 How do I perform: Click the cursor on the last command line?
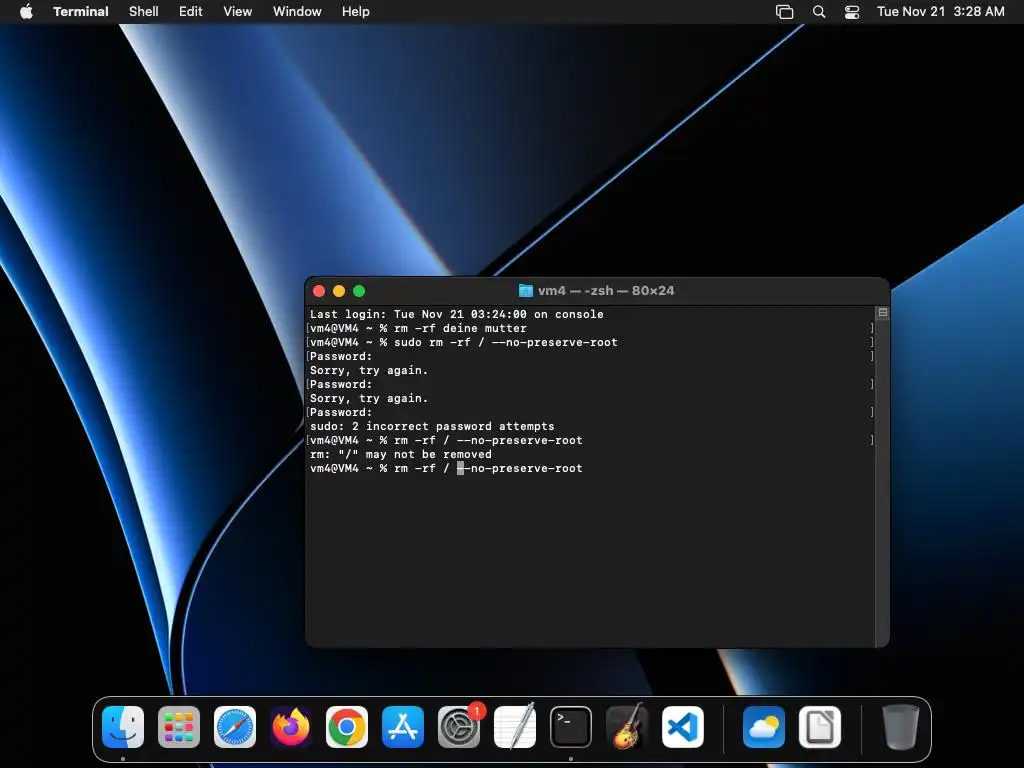[x=460, y=468]
